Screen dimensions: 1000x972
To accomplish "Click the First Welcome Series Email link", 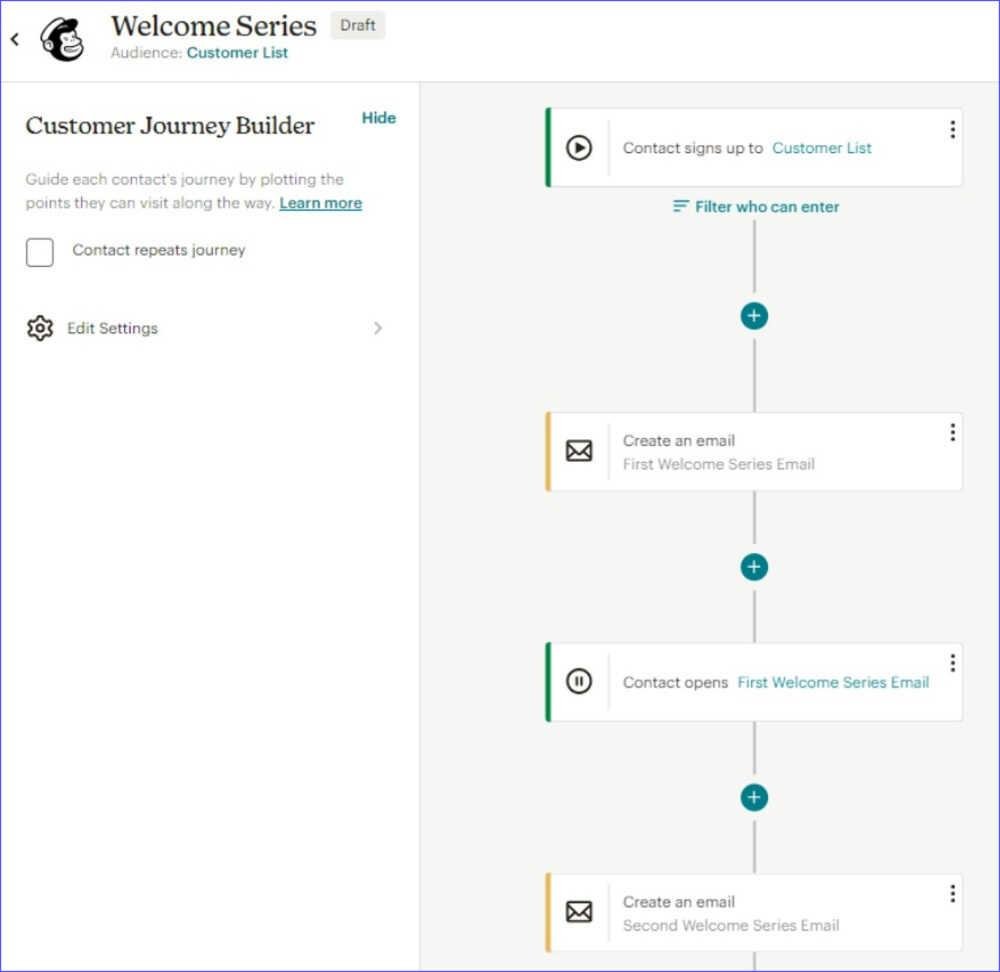I will pyautogui.click(x=832, y=682).
